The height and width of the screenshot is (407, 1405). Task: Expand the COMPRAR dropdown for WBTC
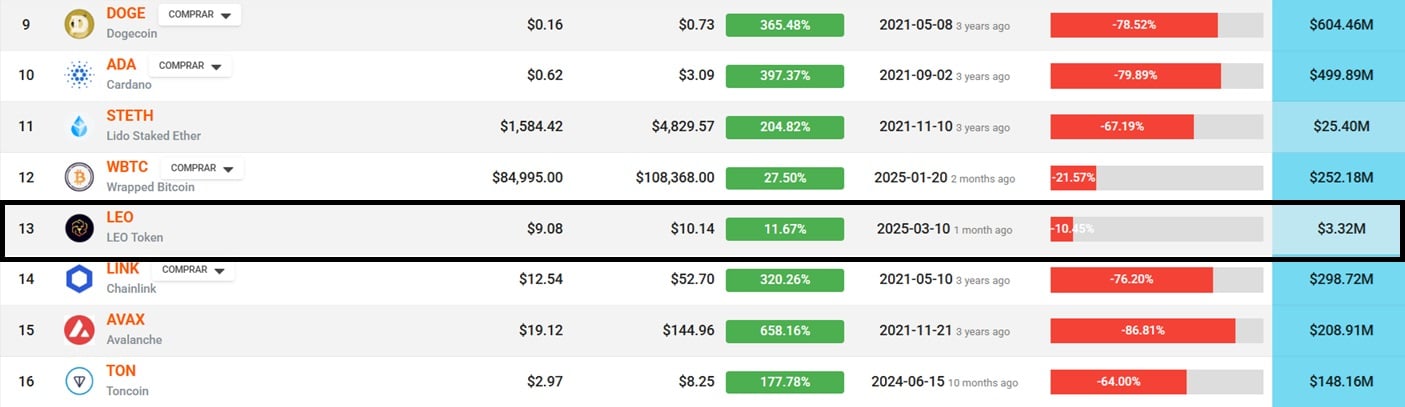(202, 167)
